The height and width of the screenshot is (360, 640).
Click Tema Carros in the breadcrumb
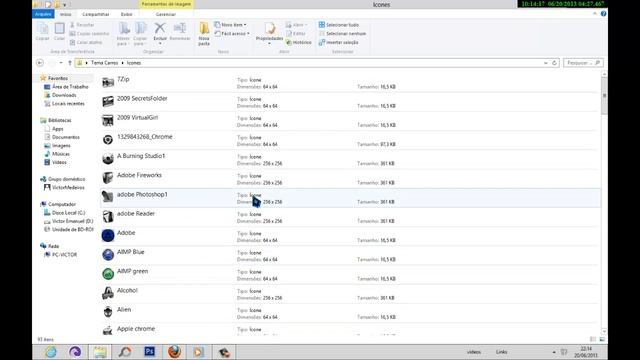pos(104,63)
